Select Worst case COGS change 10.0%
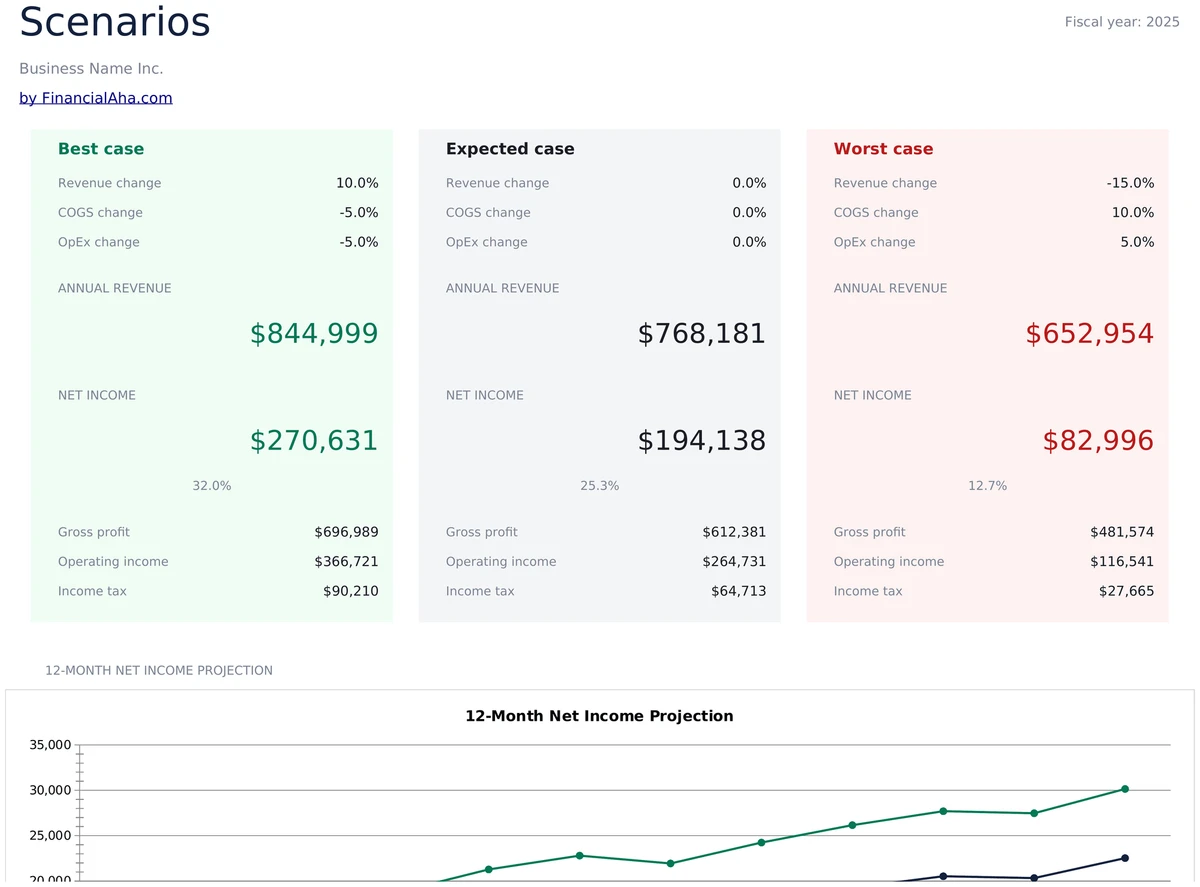 [x=1133, y=213]
